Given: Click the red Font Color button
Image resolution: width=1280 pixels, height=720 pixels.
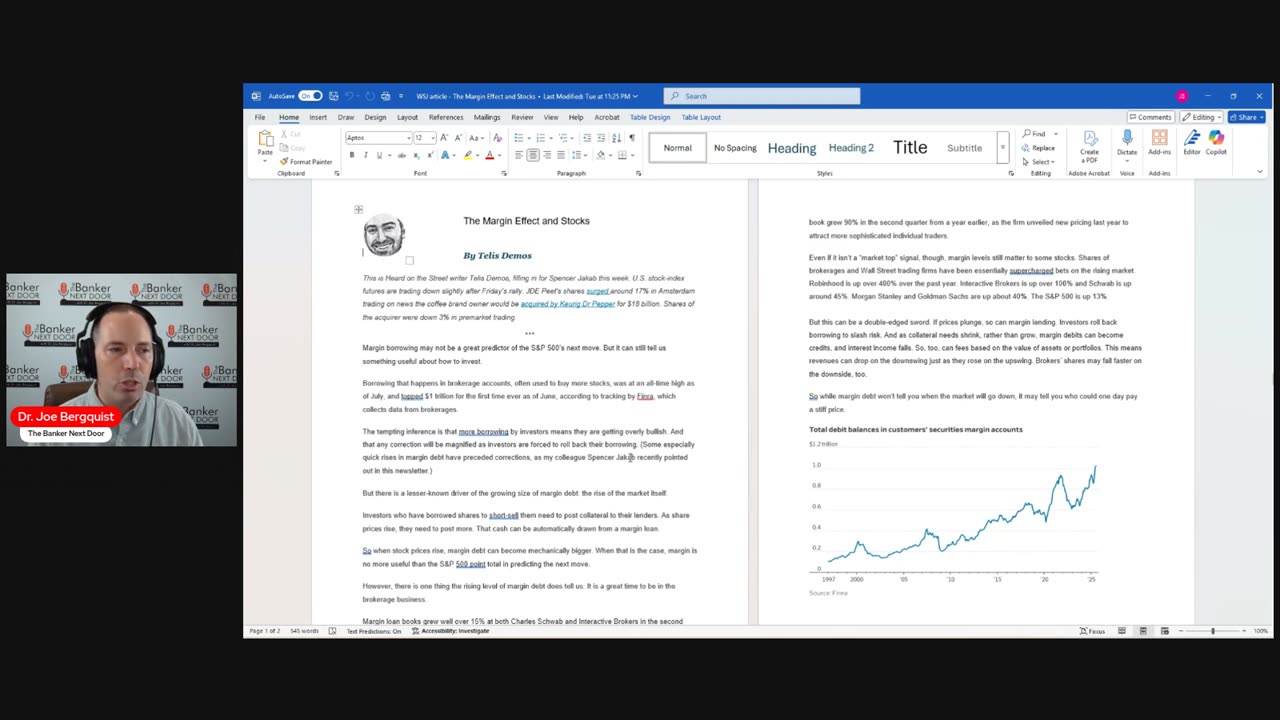Looking at the screenshot, I should click(489, 155).
